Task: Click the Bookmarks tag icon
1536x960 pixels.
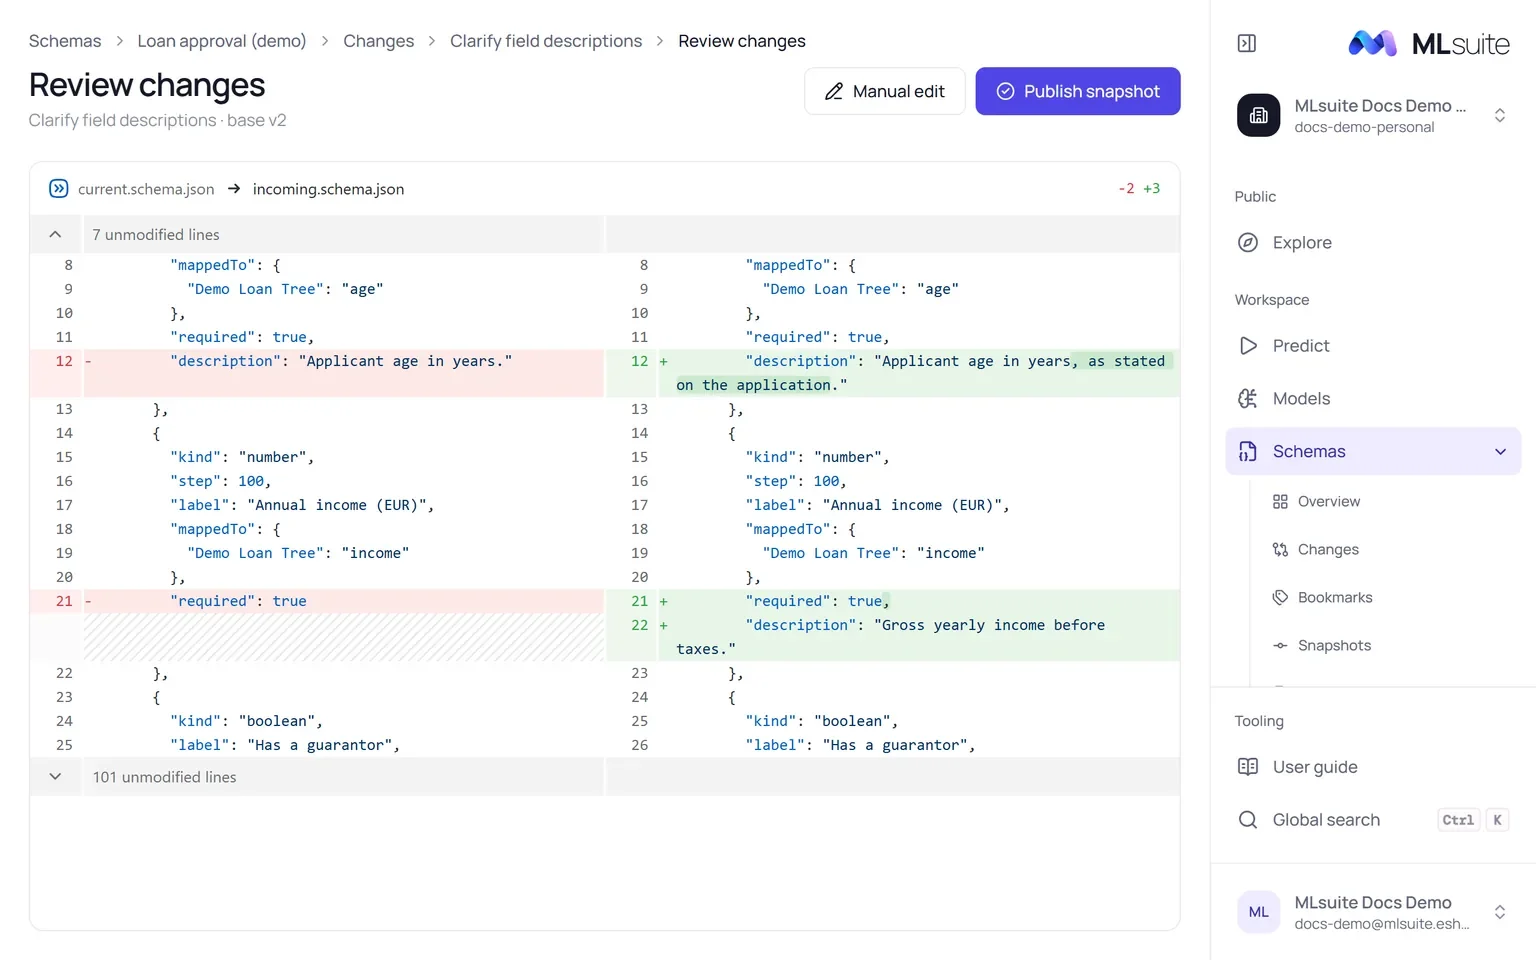Action: (x=1280, y=597)
